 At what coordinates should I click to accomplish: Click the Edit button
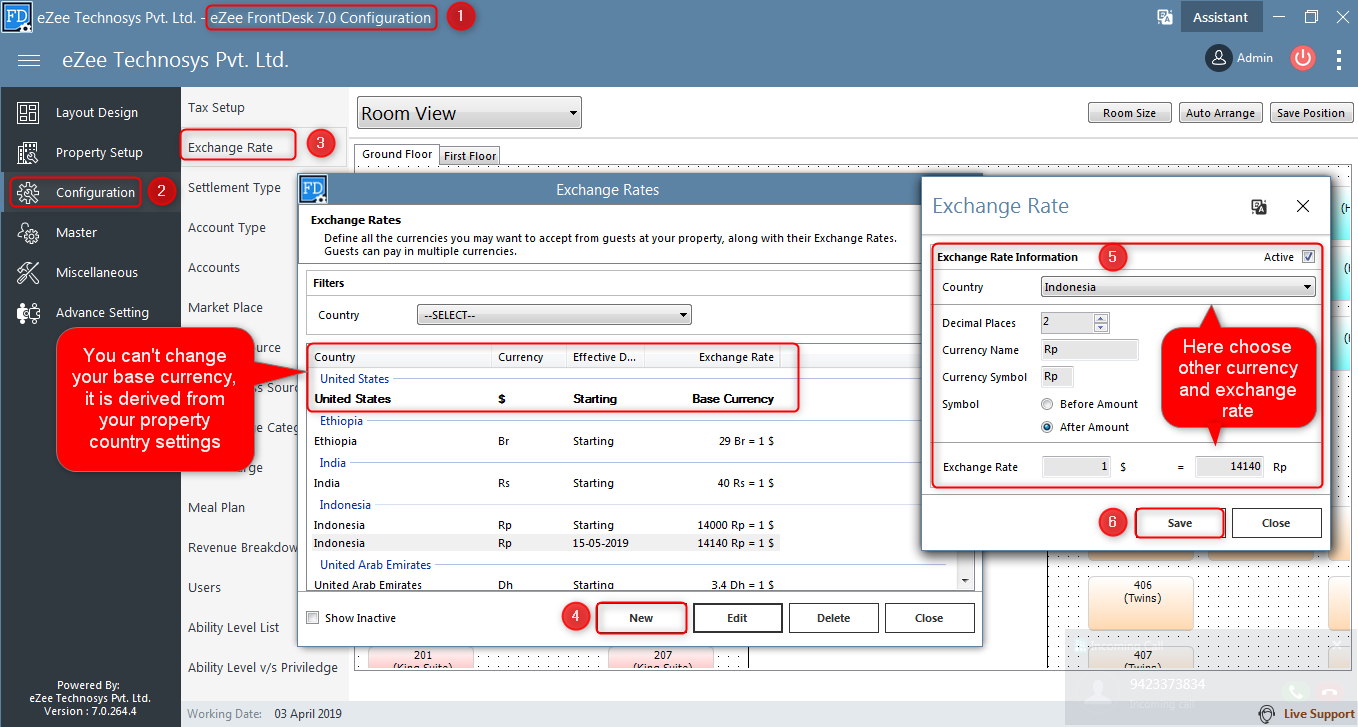[x=737, y=618]
